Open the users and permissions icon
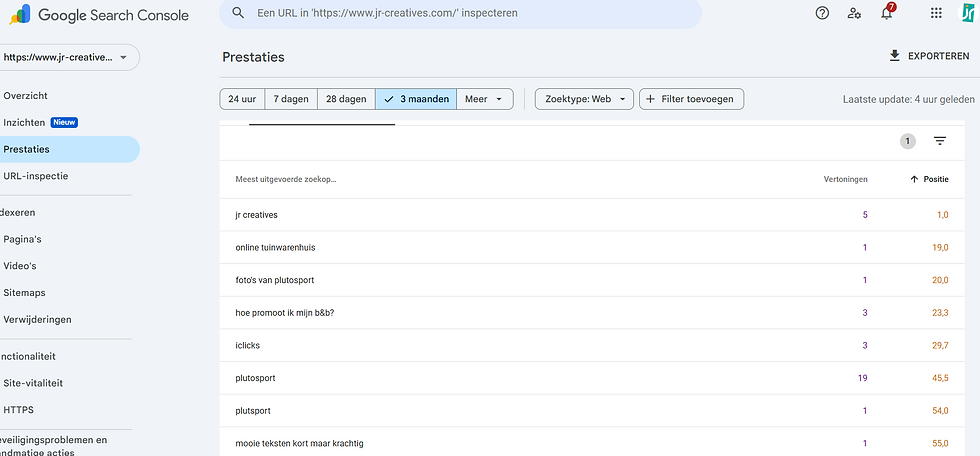This screenshot has width=980, height=456. click(x=853, y=13)
